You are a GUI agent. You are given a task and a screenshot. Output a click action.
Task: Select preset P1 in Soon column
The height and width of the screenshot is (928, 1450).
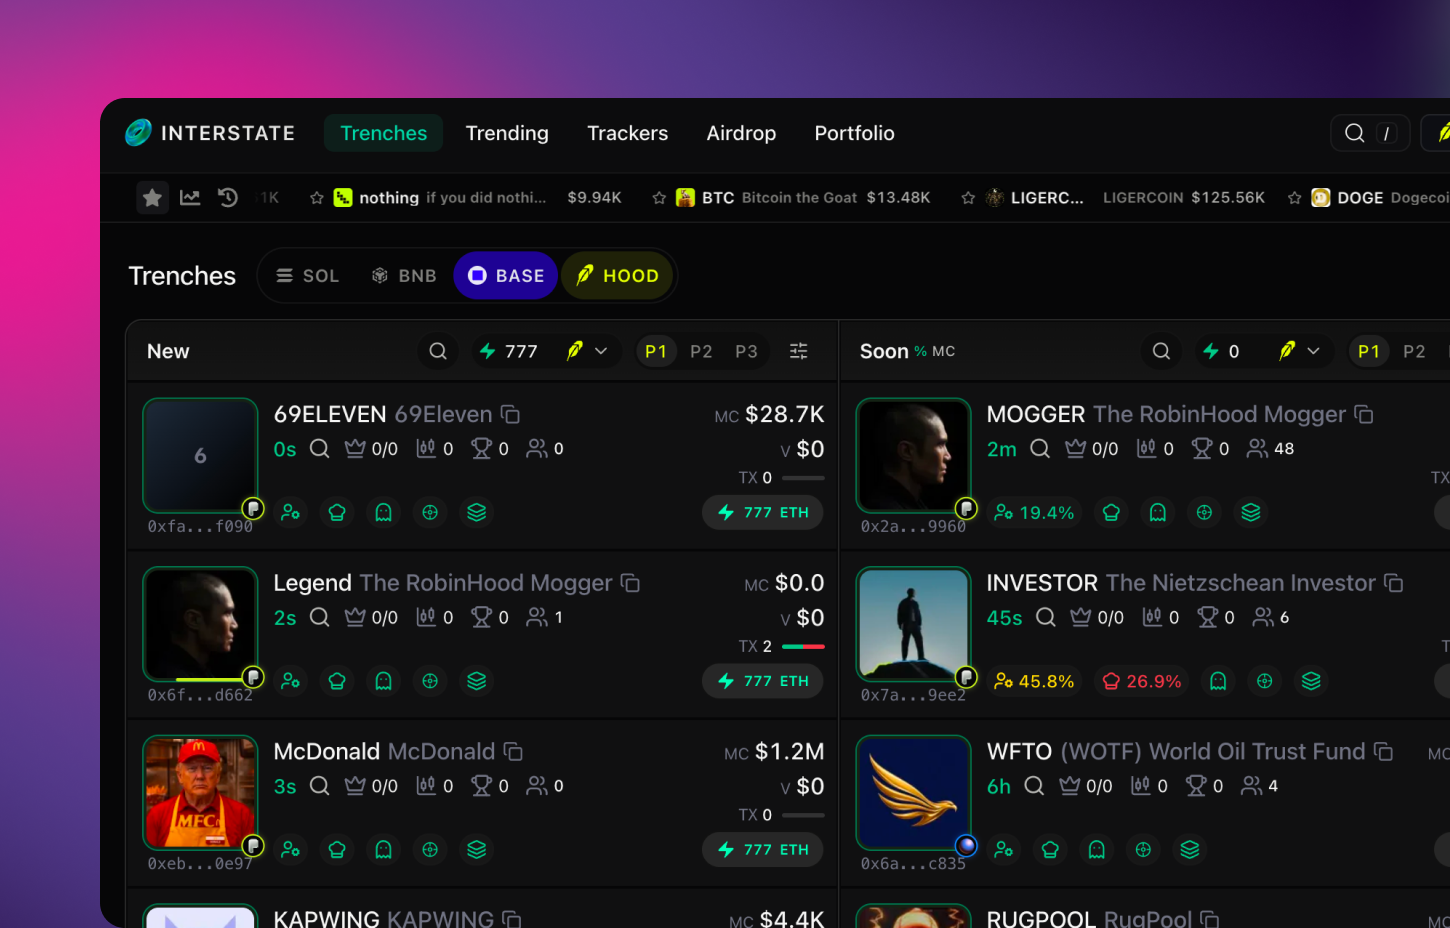(x=1369, y=351)
